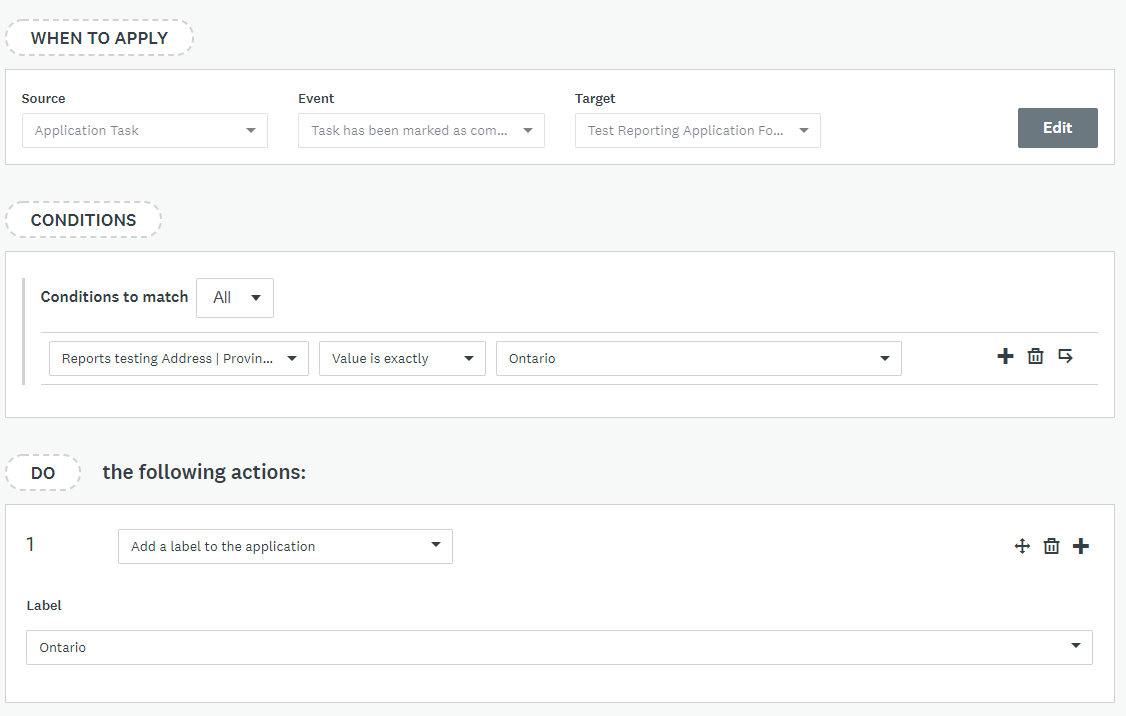The height and width of the screenshot is (716, 1126).
Task: Click the Conditions to match label
Action: pos(114,297)
